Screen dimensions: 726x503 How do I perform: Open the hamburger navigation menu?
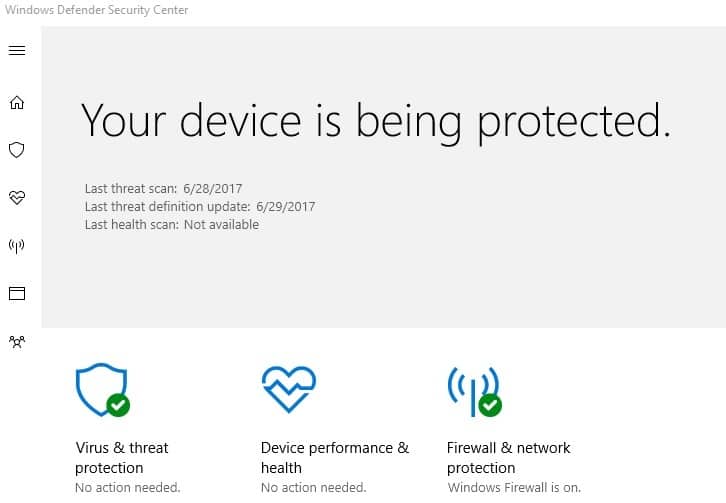[17, 50]
